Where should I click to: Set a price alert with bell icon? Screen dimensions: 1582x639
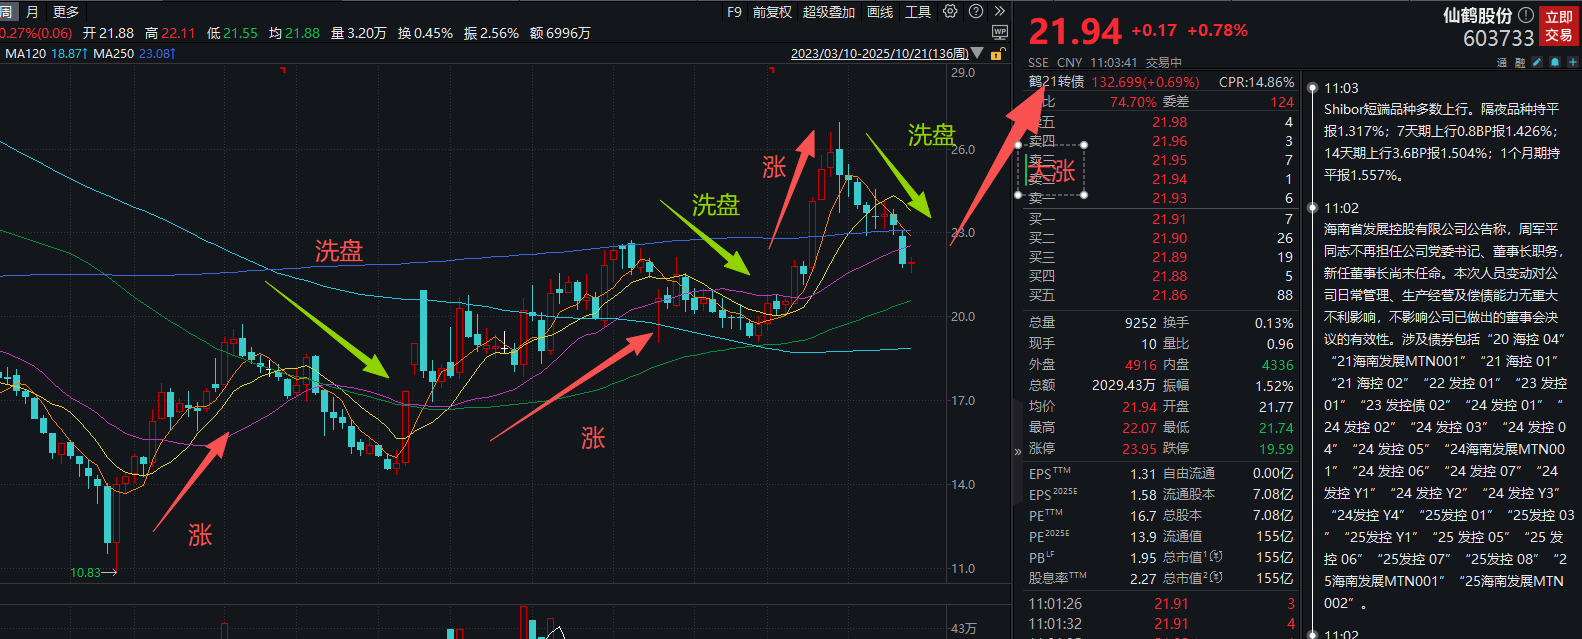click(x=1555, y=62)
